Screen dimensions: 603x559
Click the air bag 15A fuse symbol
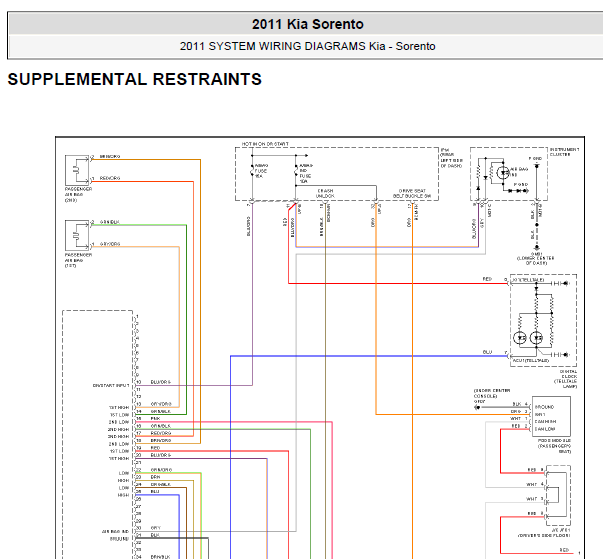click(252, 170)
